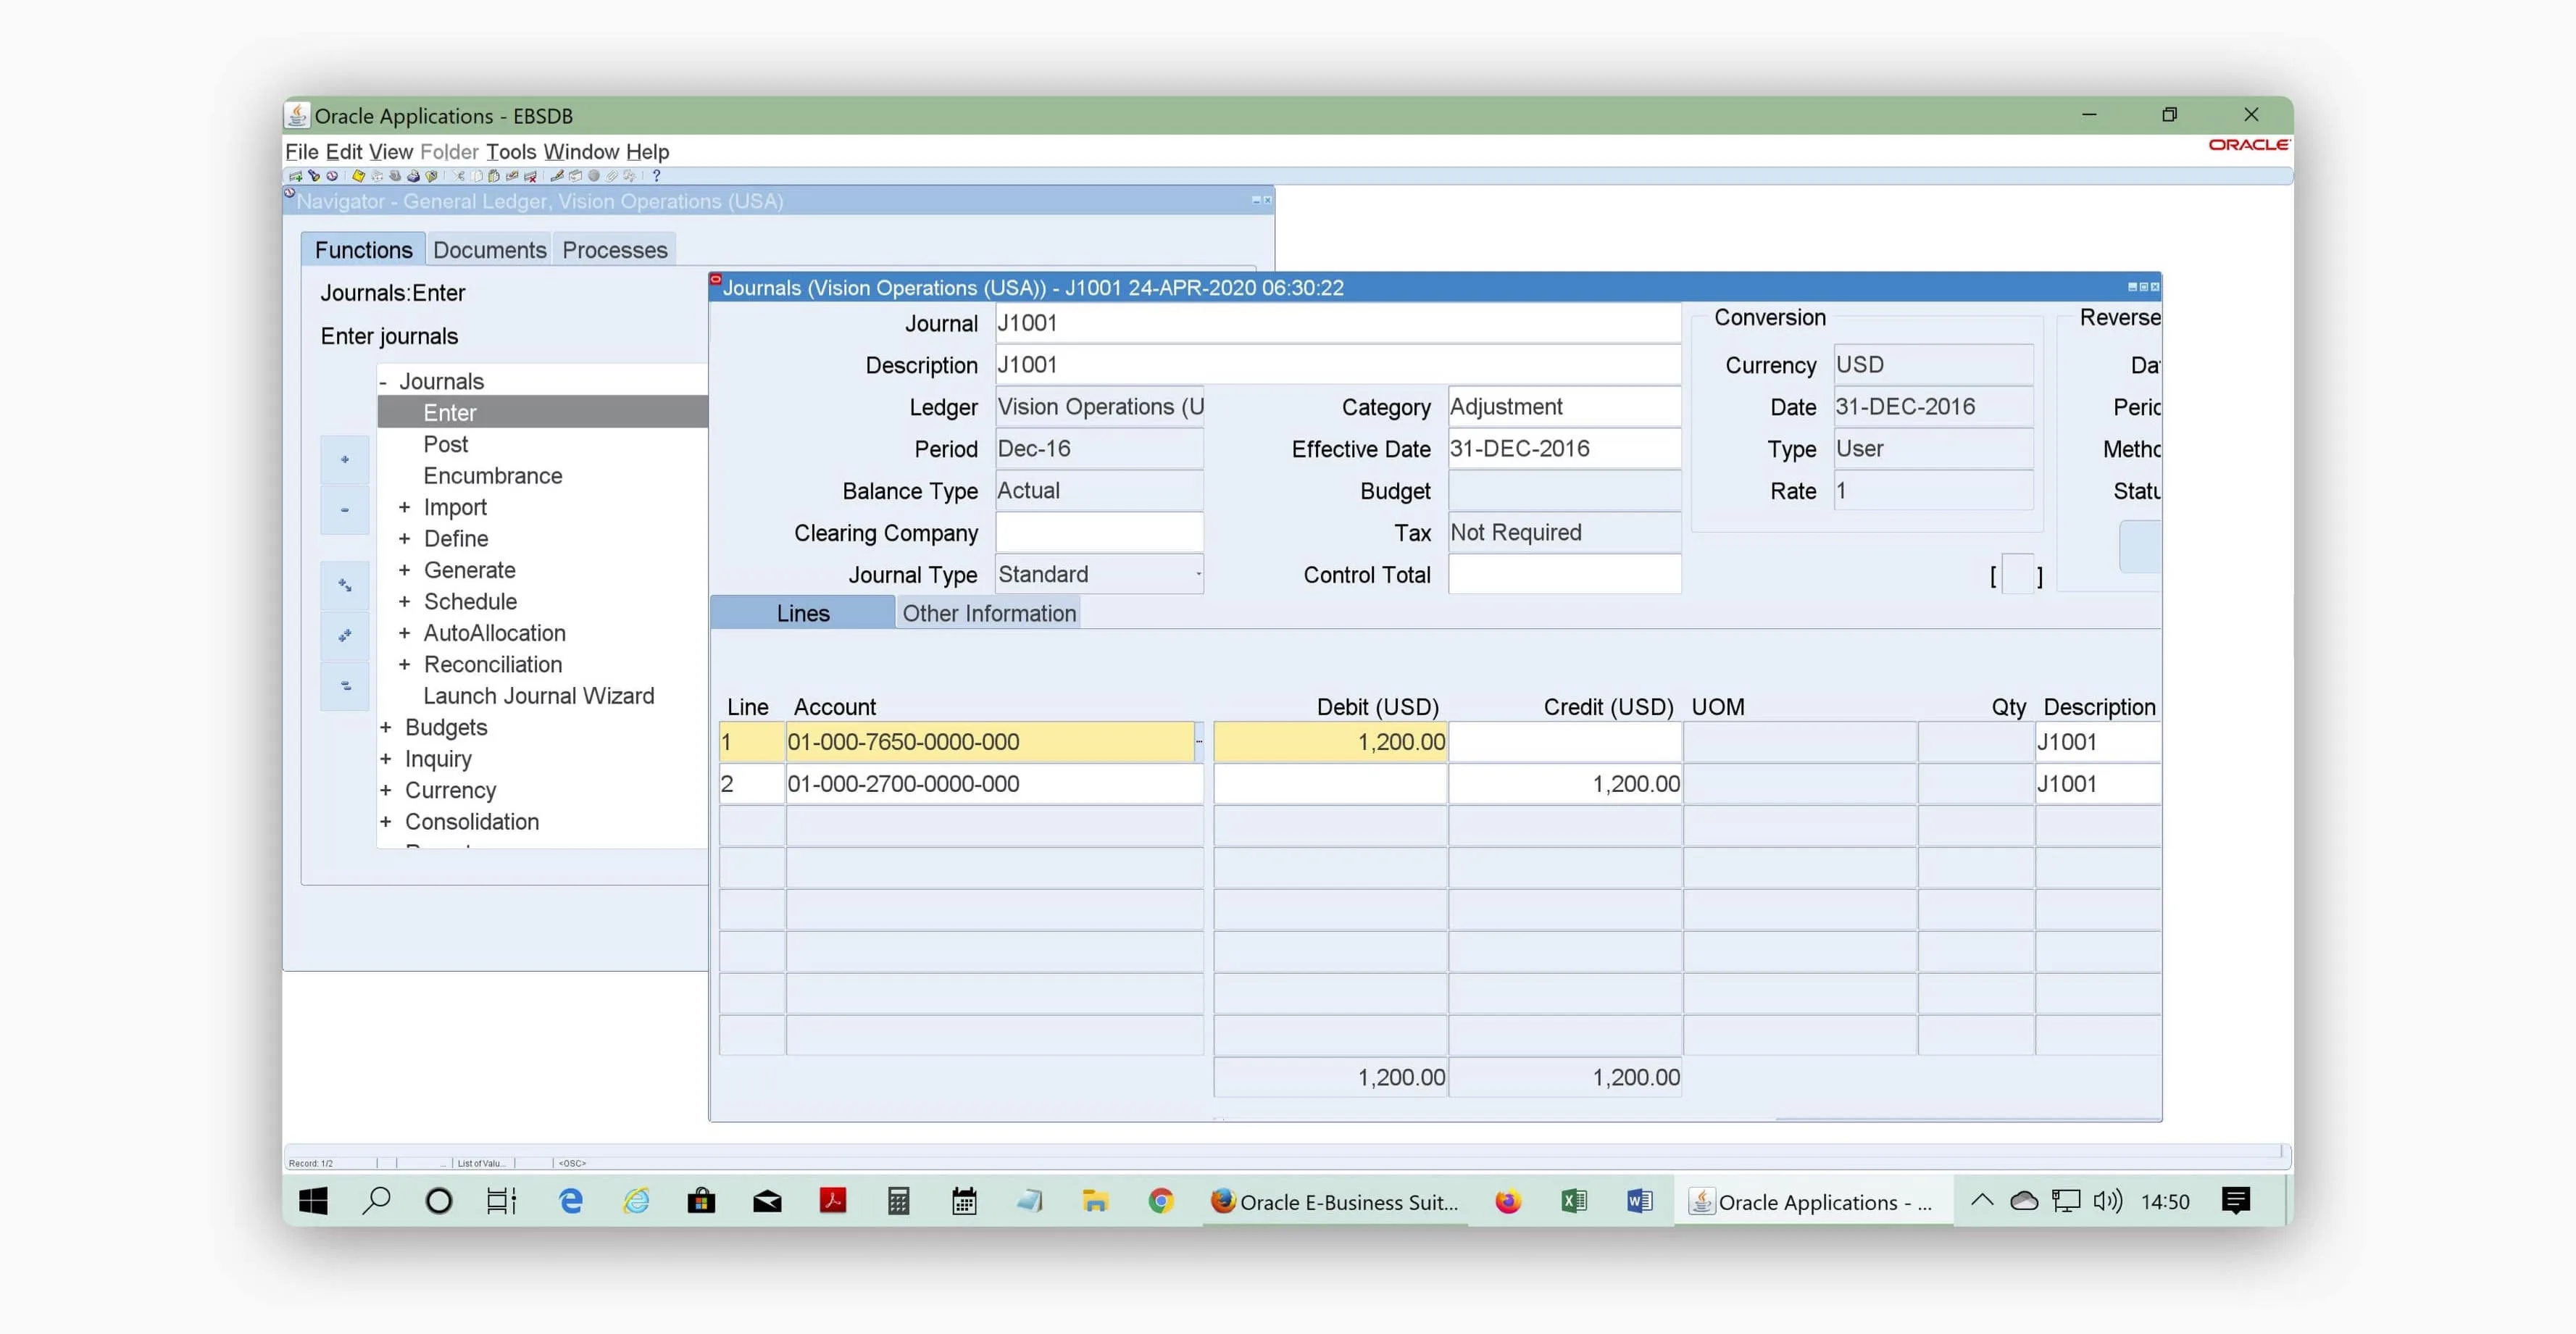Click the Navigator collapse minus side button
The width and height of the screenshot is (2576, 1334).
[345, 510]
